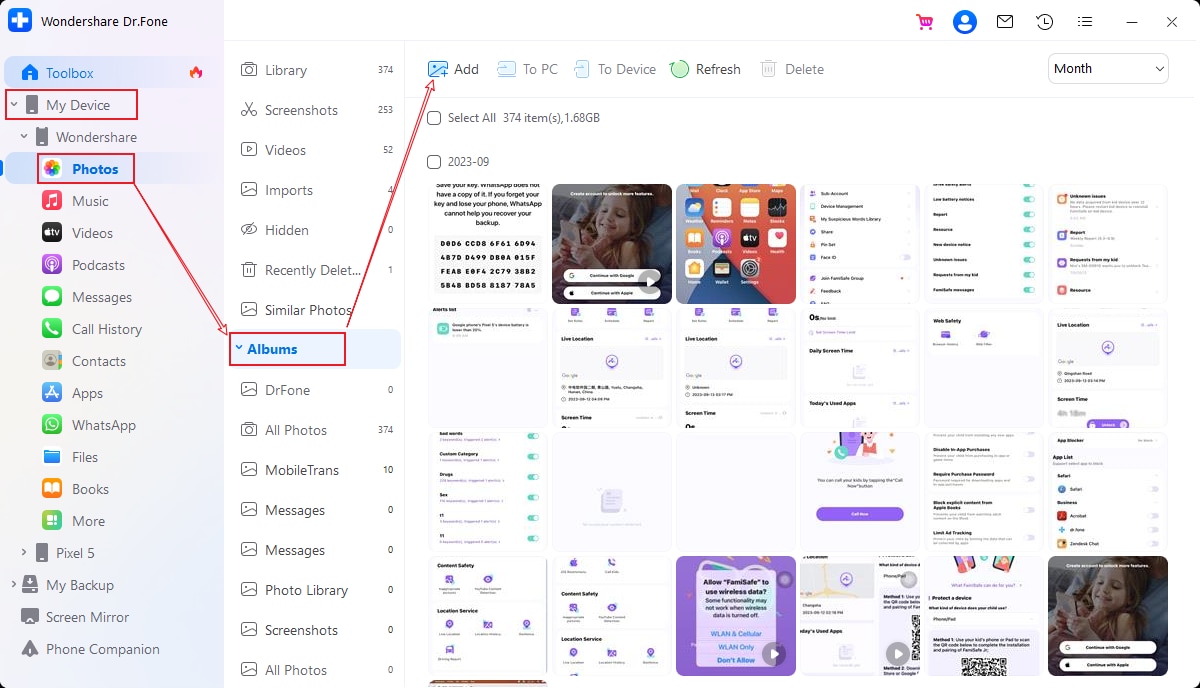This screenshot has height=688, width=1200.
Task: Open the Imports category
Action: pyautogui.click(x=316, y=190)
